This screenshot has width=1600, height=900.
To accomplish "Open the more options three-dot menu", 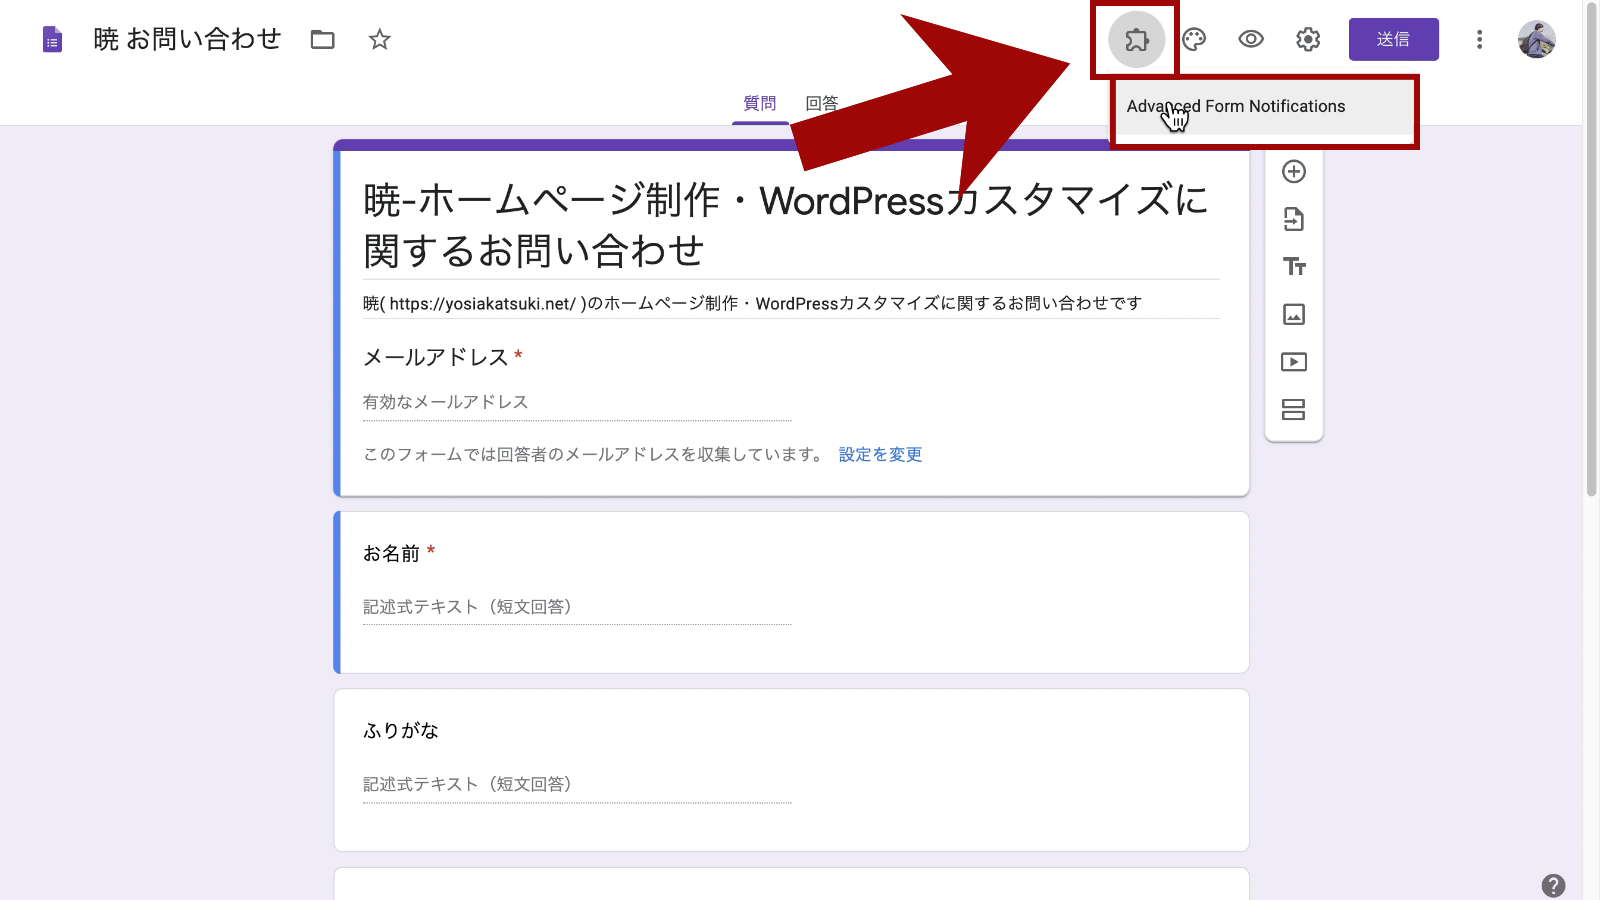I will coord(1479,39).
